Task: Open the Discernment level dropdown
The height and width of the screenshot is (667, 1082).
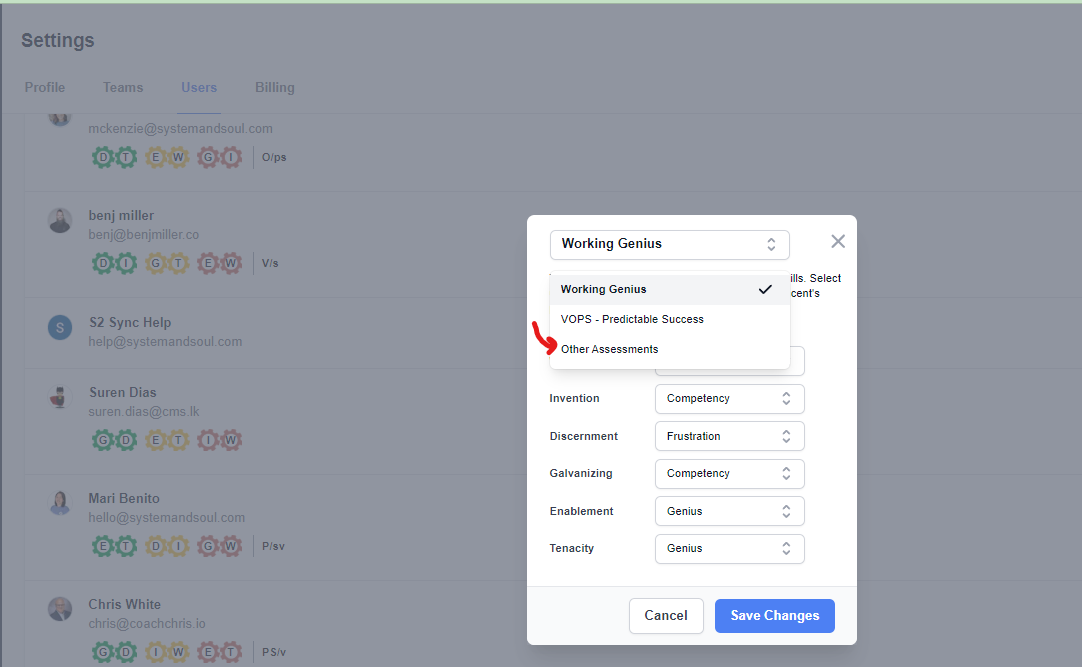Action: click(729, 436)
